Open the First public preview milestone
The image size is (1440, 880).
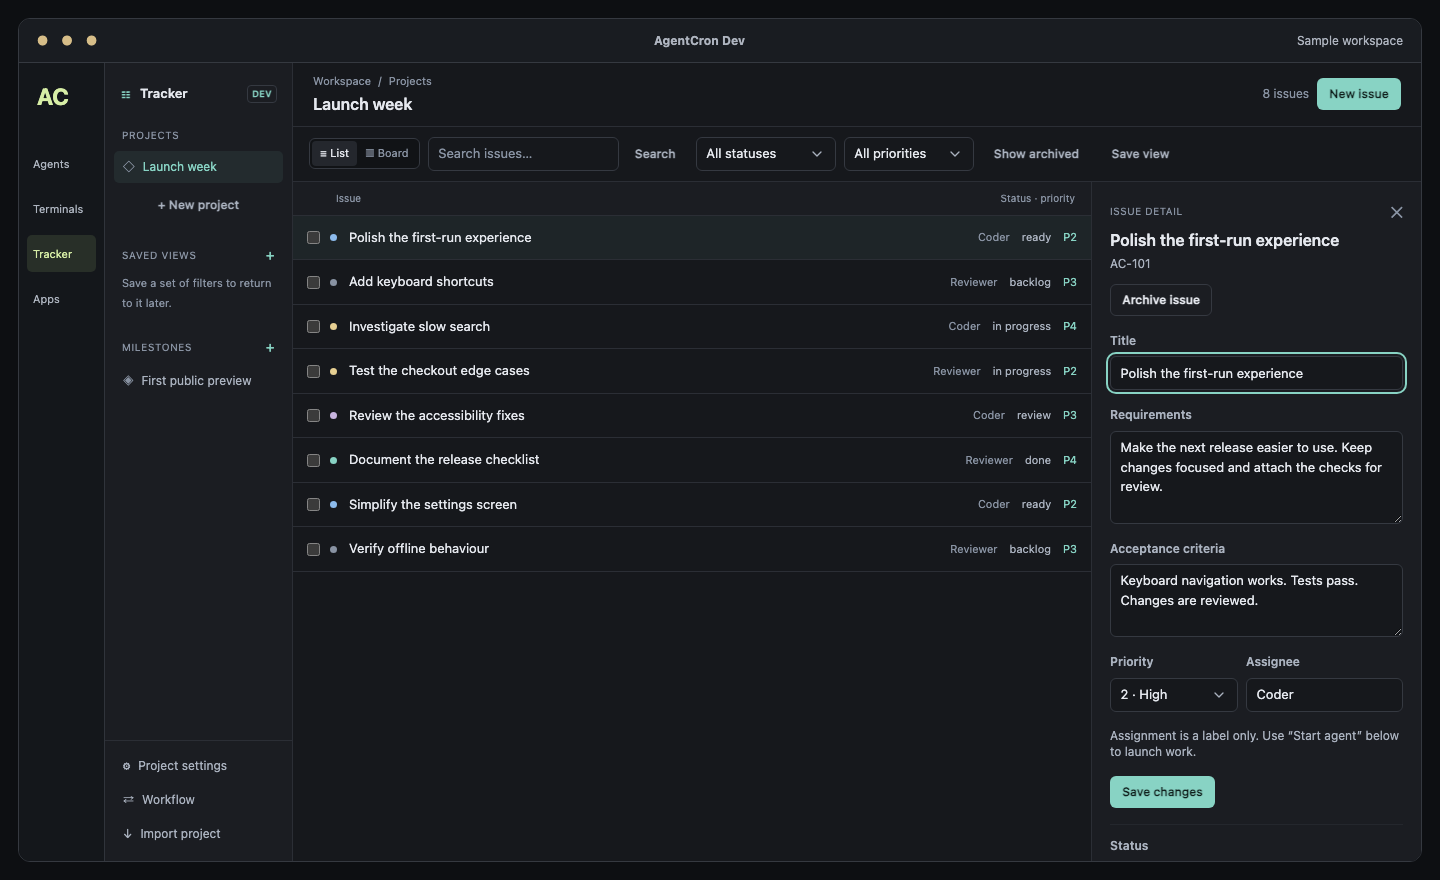pyautogui.click(x=198, y=381)
